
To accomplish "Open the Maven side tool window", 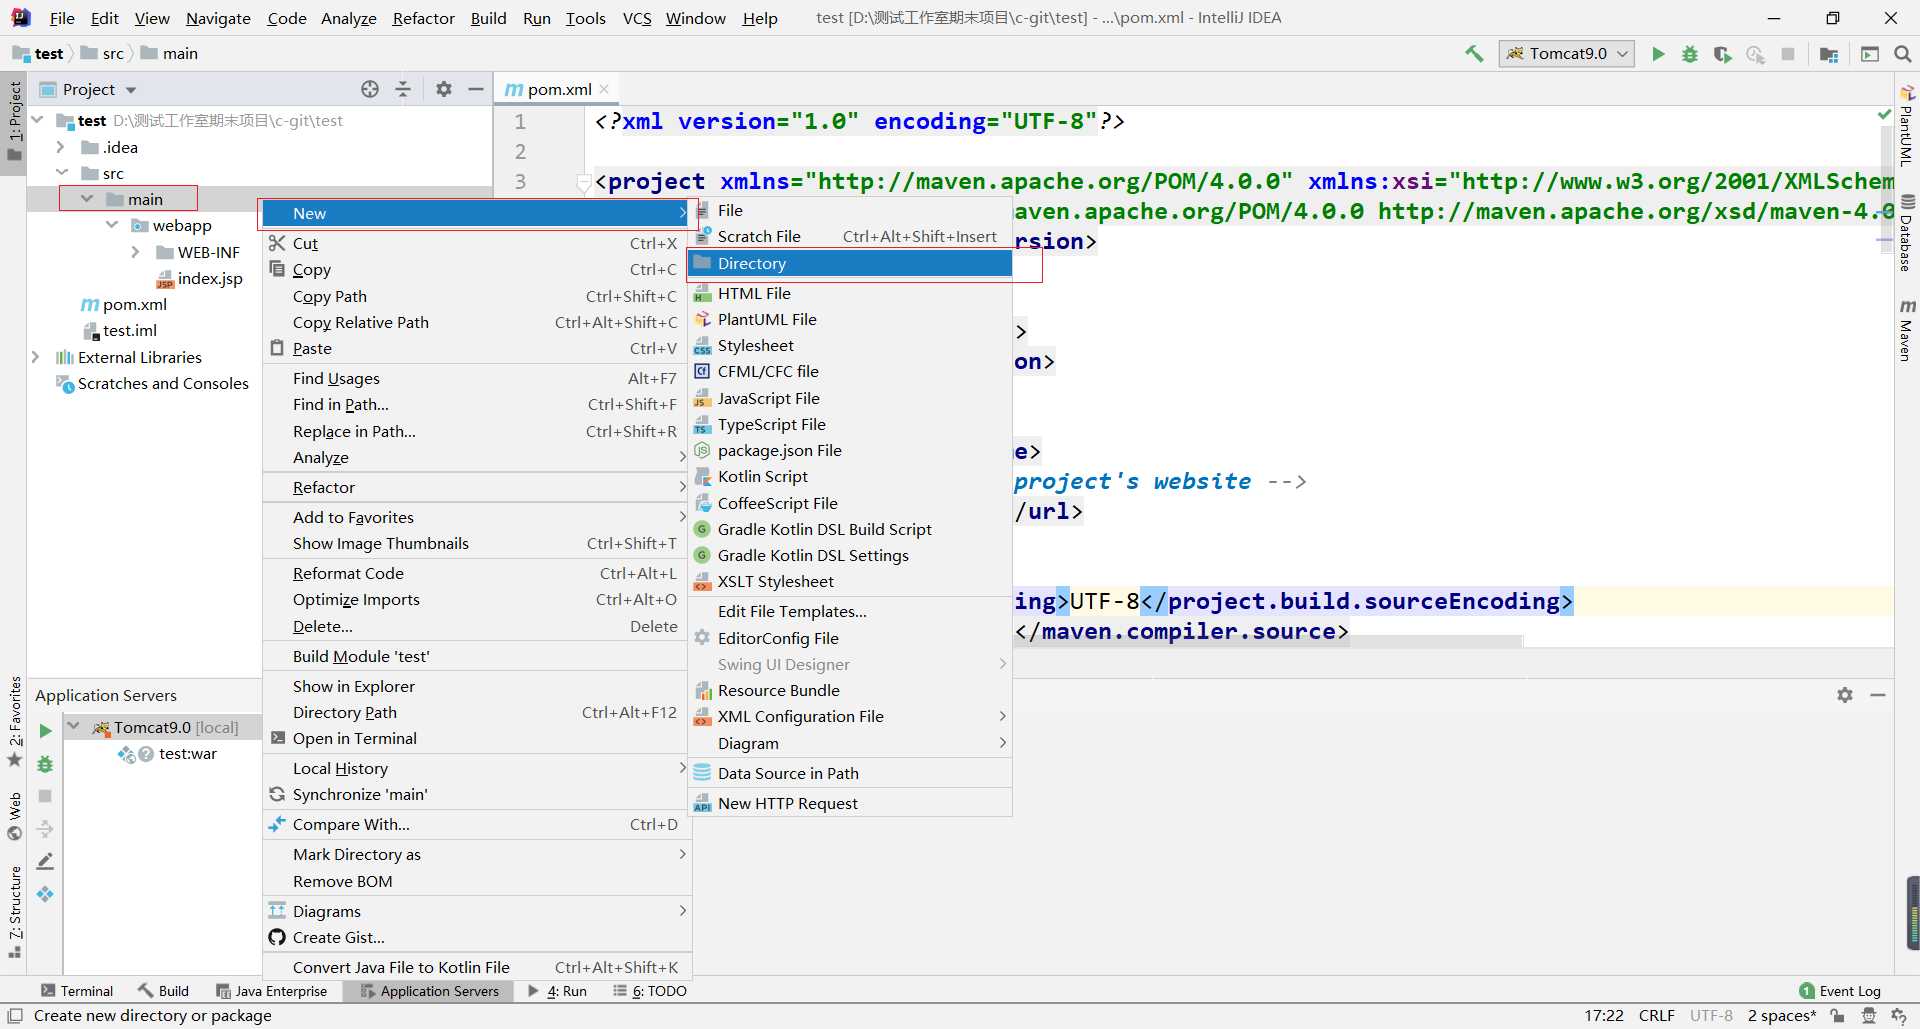I will 1907,331.
